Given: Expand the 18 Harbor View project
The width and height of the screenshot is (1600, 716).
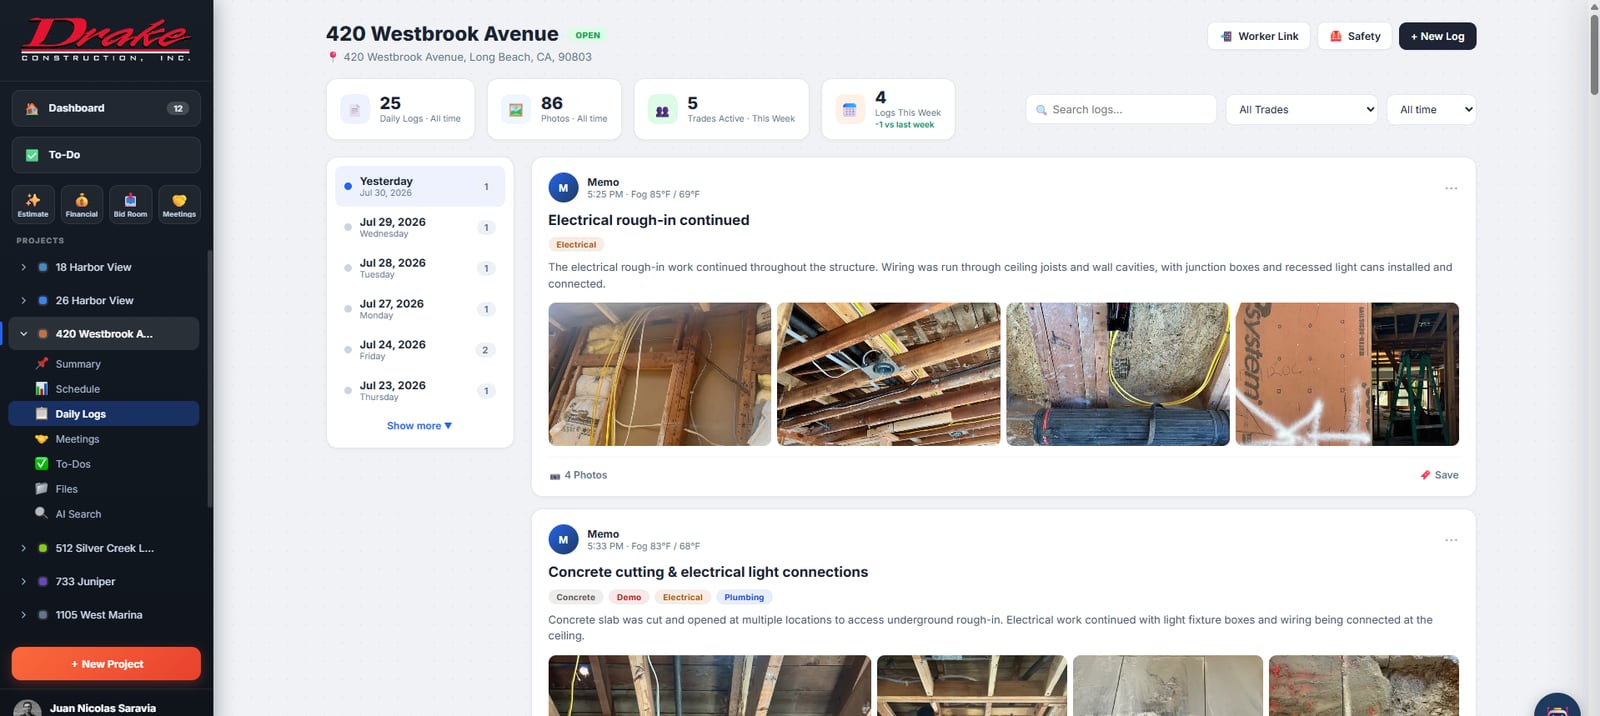Looking at the screenshot, I should (23, 267).
